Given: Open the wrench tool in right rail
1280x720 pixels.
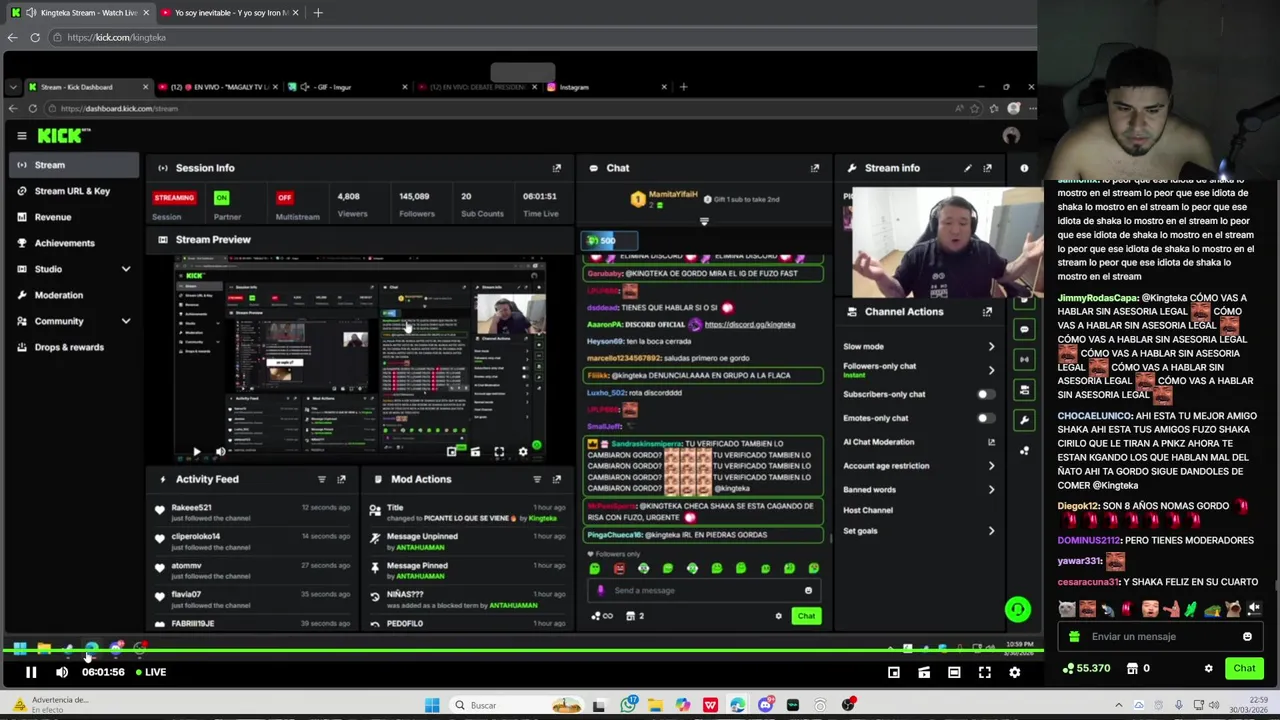Looking at the screenshot, I should click(x=1024, y=420).
